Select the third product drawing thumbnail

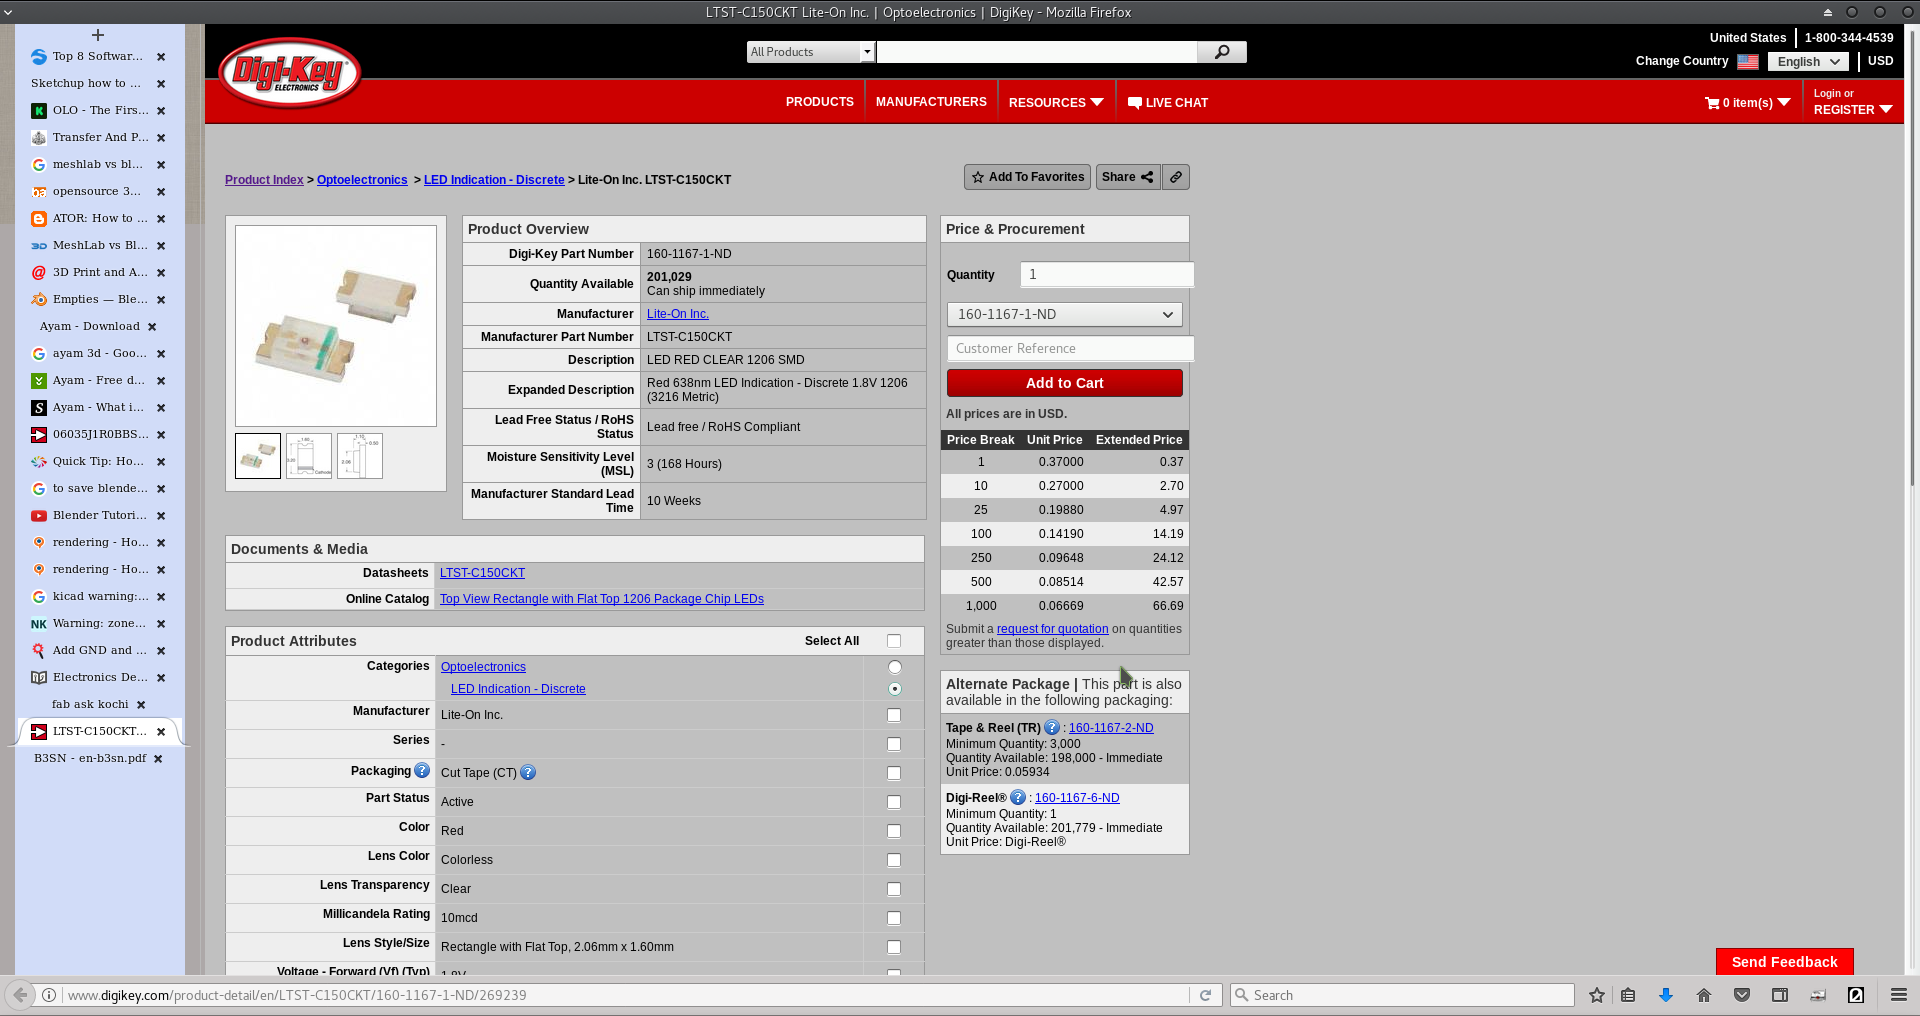coord(360,456)
